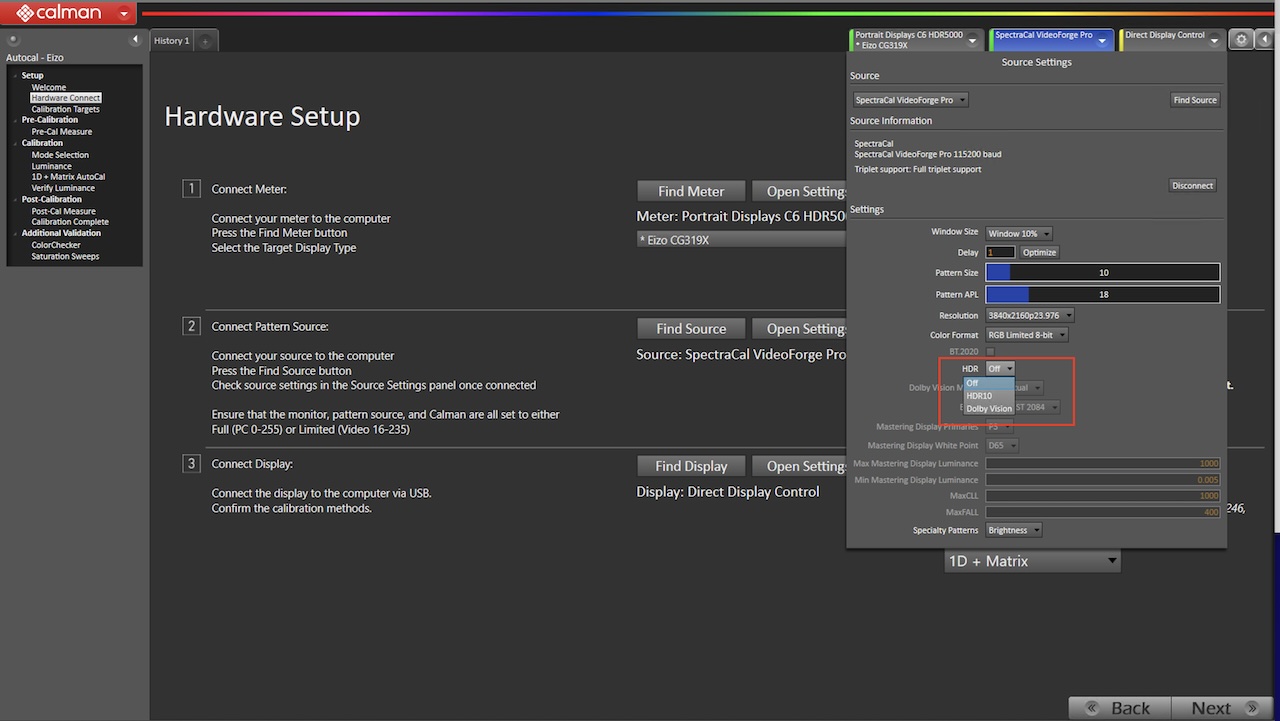Open the 1D + Matrix dropdown
The width and height of the screenshot is (1280, 721).
[1032, 561]
